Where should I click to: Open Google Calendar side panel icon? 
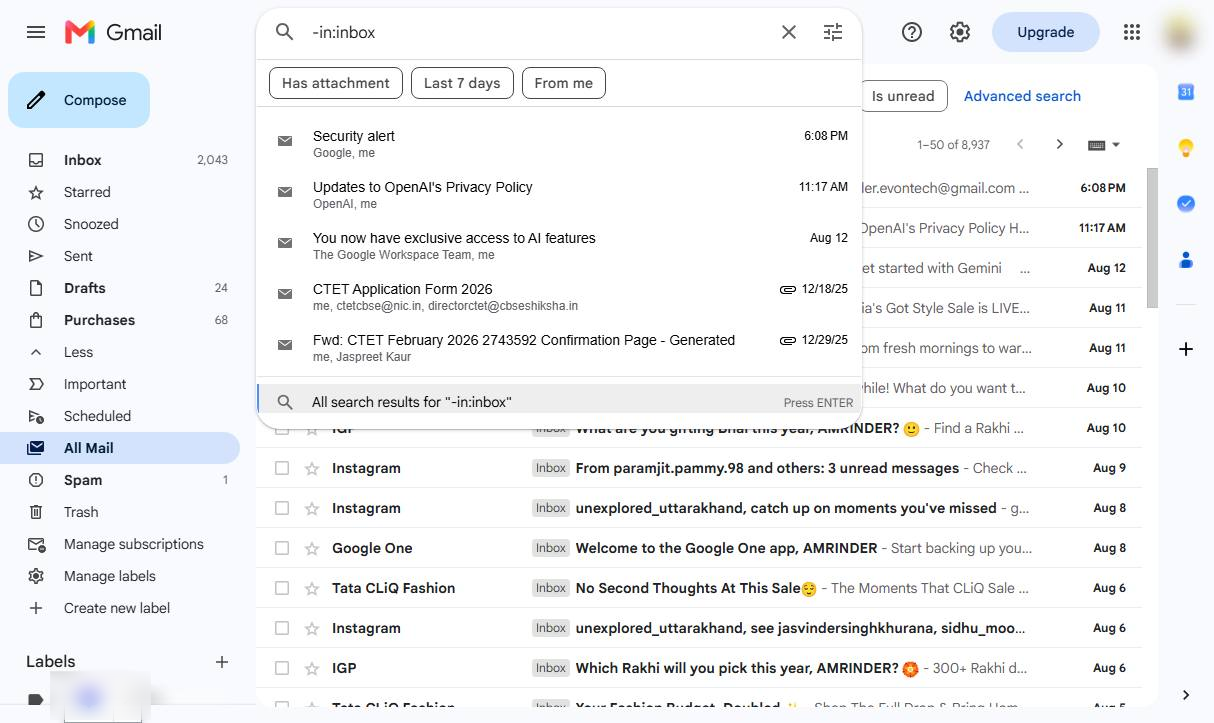click(x=1186, y=92)
